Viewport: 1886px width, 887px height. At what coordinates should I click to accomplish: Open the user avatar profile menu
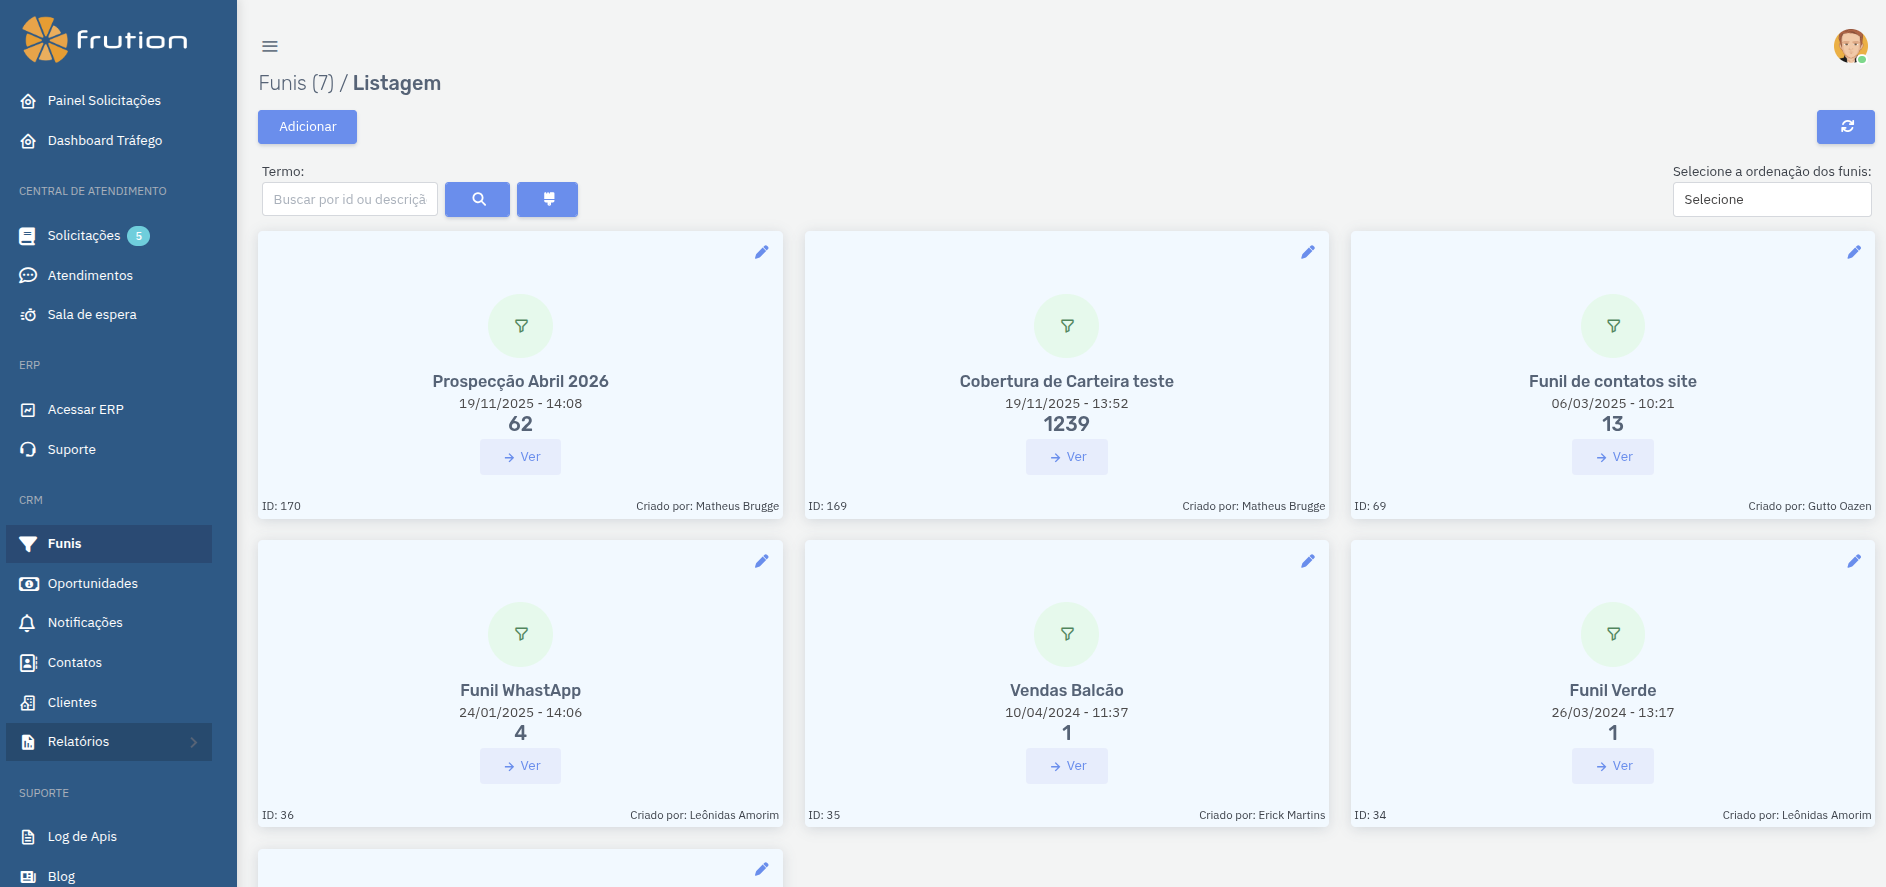(1850, 46)
